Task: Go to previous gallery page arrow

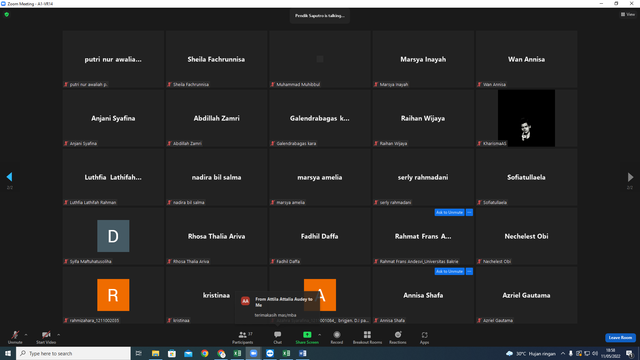Action: (x=9, y=177)
